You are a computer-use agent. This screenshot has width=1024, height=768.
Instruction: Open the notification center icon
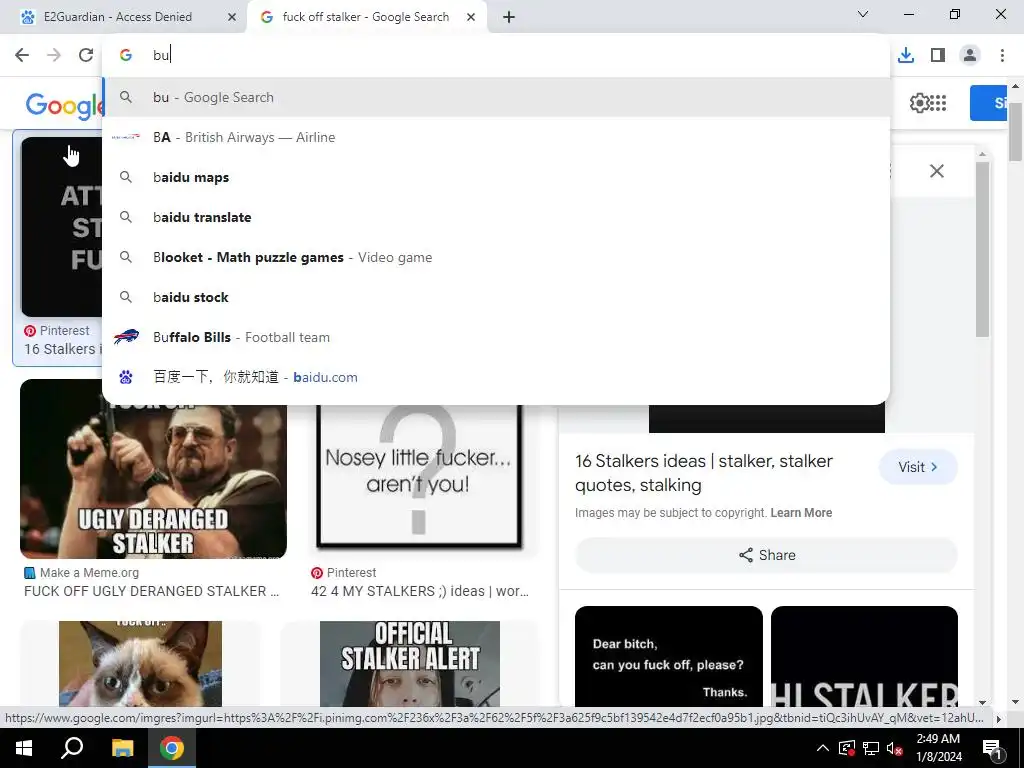(x=992, y=748)
